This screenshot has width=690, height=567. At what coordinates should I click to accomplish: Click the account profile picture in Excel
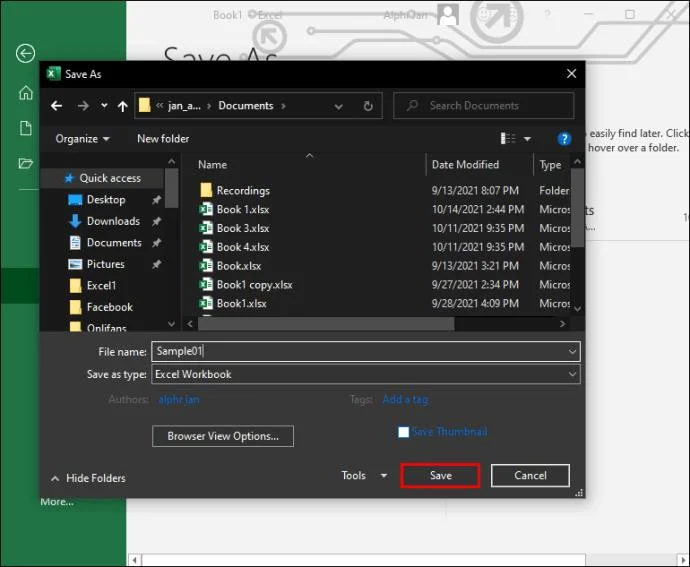[448, 15]
